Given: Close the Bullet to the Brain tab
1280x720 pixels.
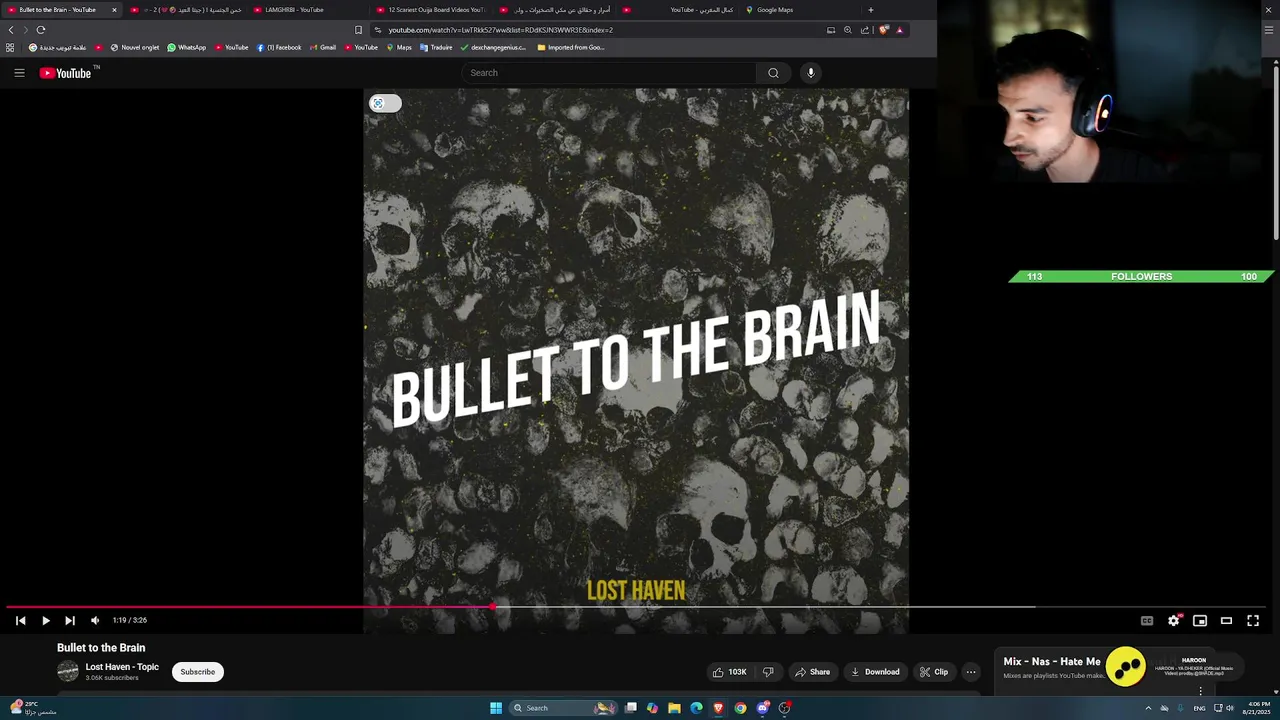Looking at the screenshot, I should [x=114, y=10].
